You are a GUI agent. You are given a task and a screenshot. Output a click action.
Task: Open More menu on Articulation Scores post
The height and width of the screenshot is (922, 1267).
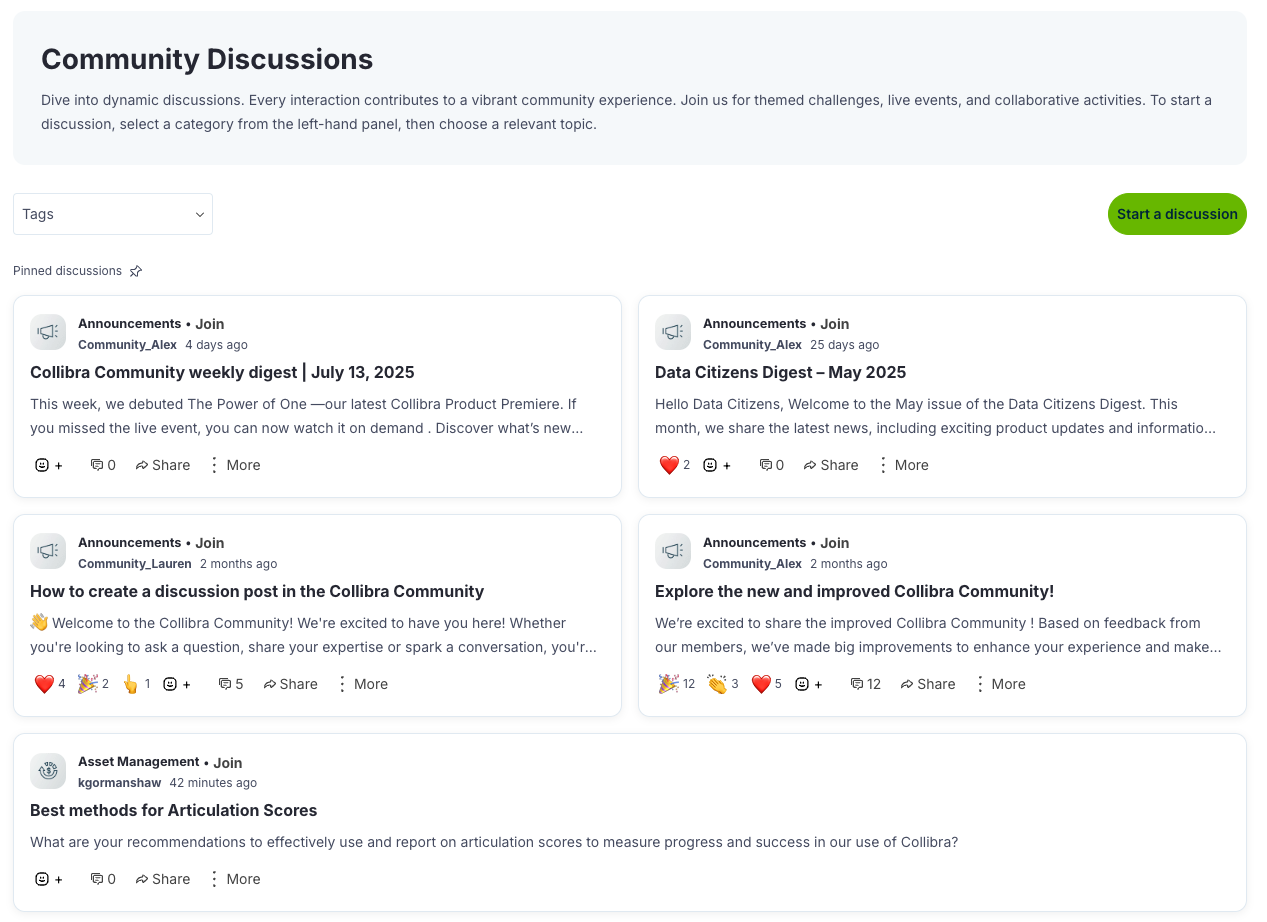tap(234, 879)
